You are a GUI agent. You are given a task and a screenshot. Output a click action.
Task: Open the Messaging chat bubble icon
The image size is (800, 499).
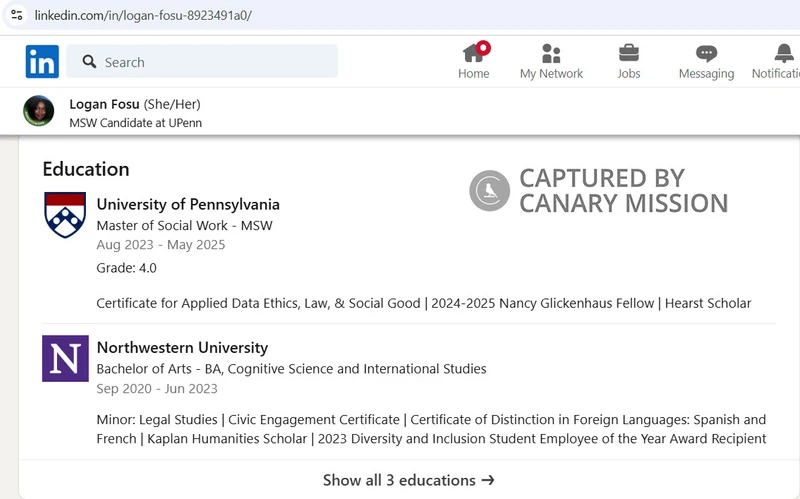tap(706, 53)
